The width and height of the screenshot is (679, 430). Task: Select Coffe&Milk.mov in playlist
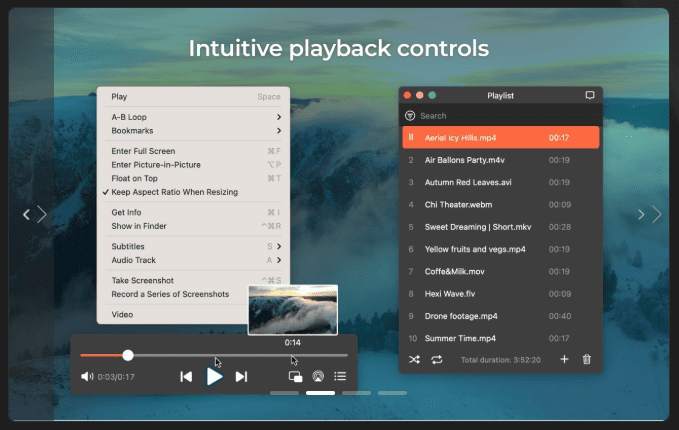tap(501, 272)
